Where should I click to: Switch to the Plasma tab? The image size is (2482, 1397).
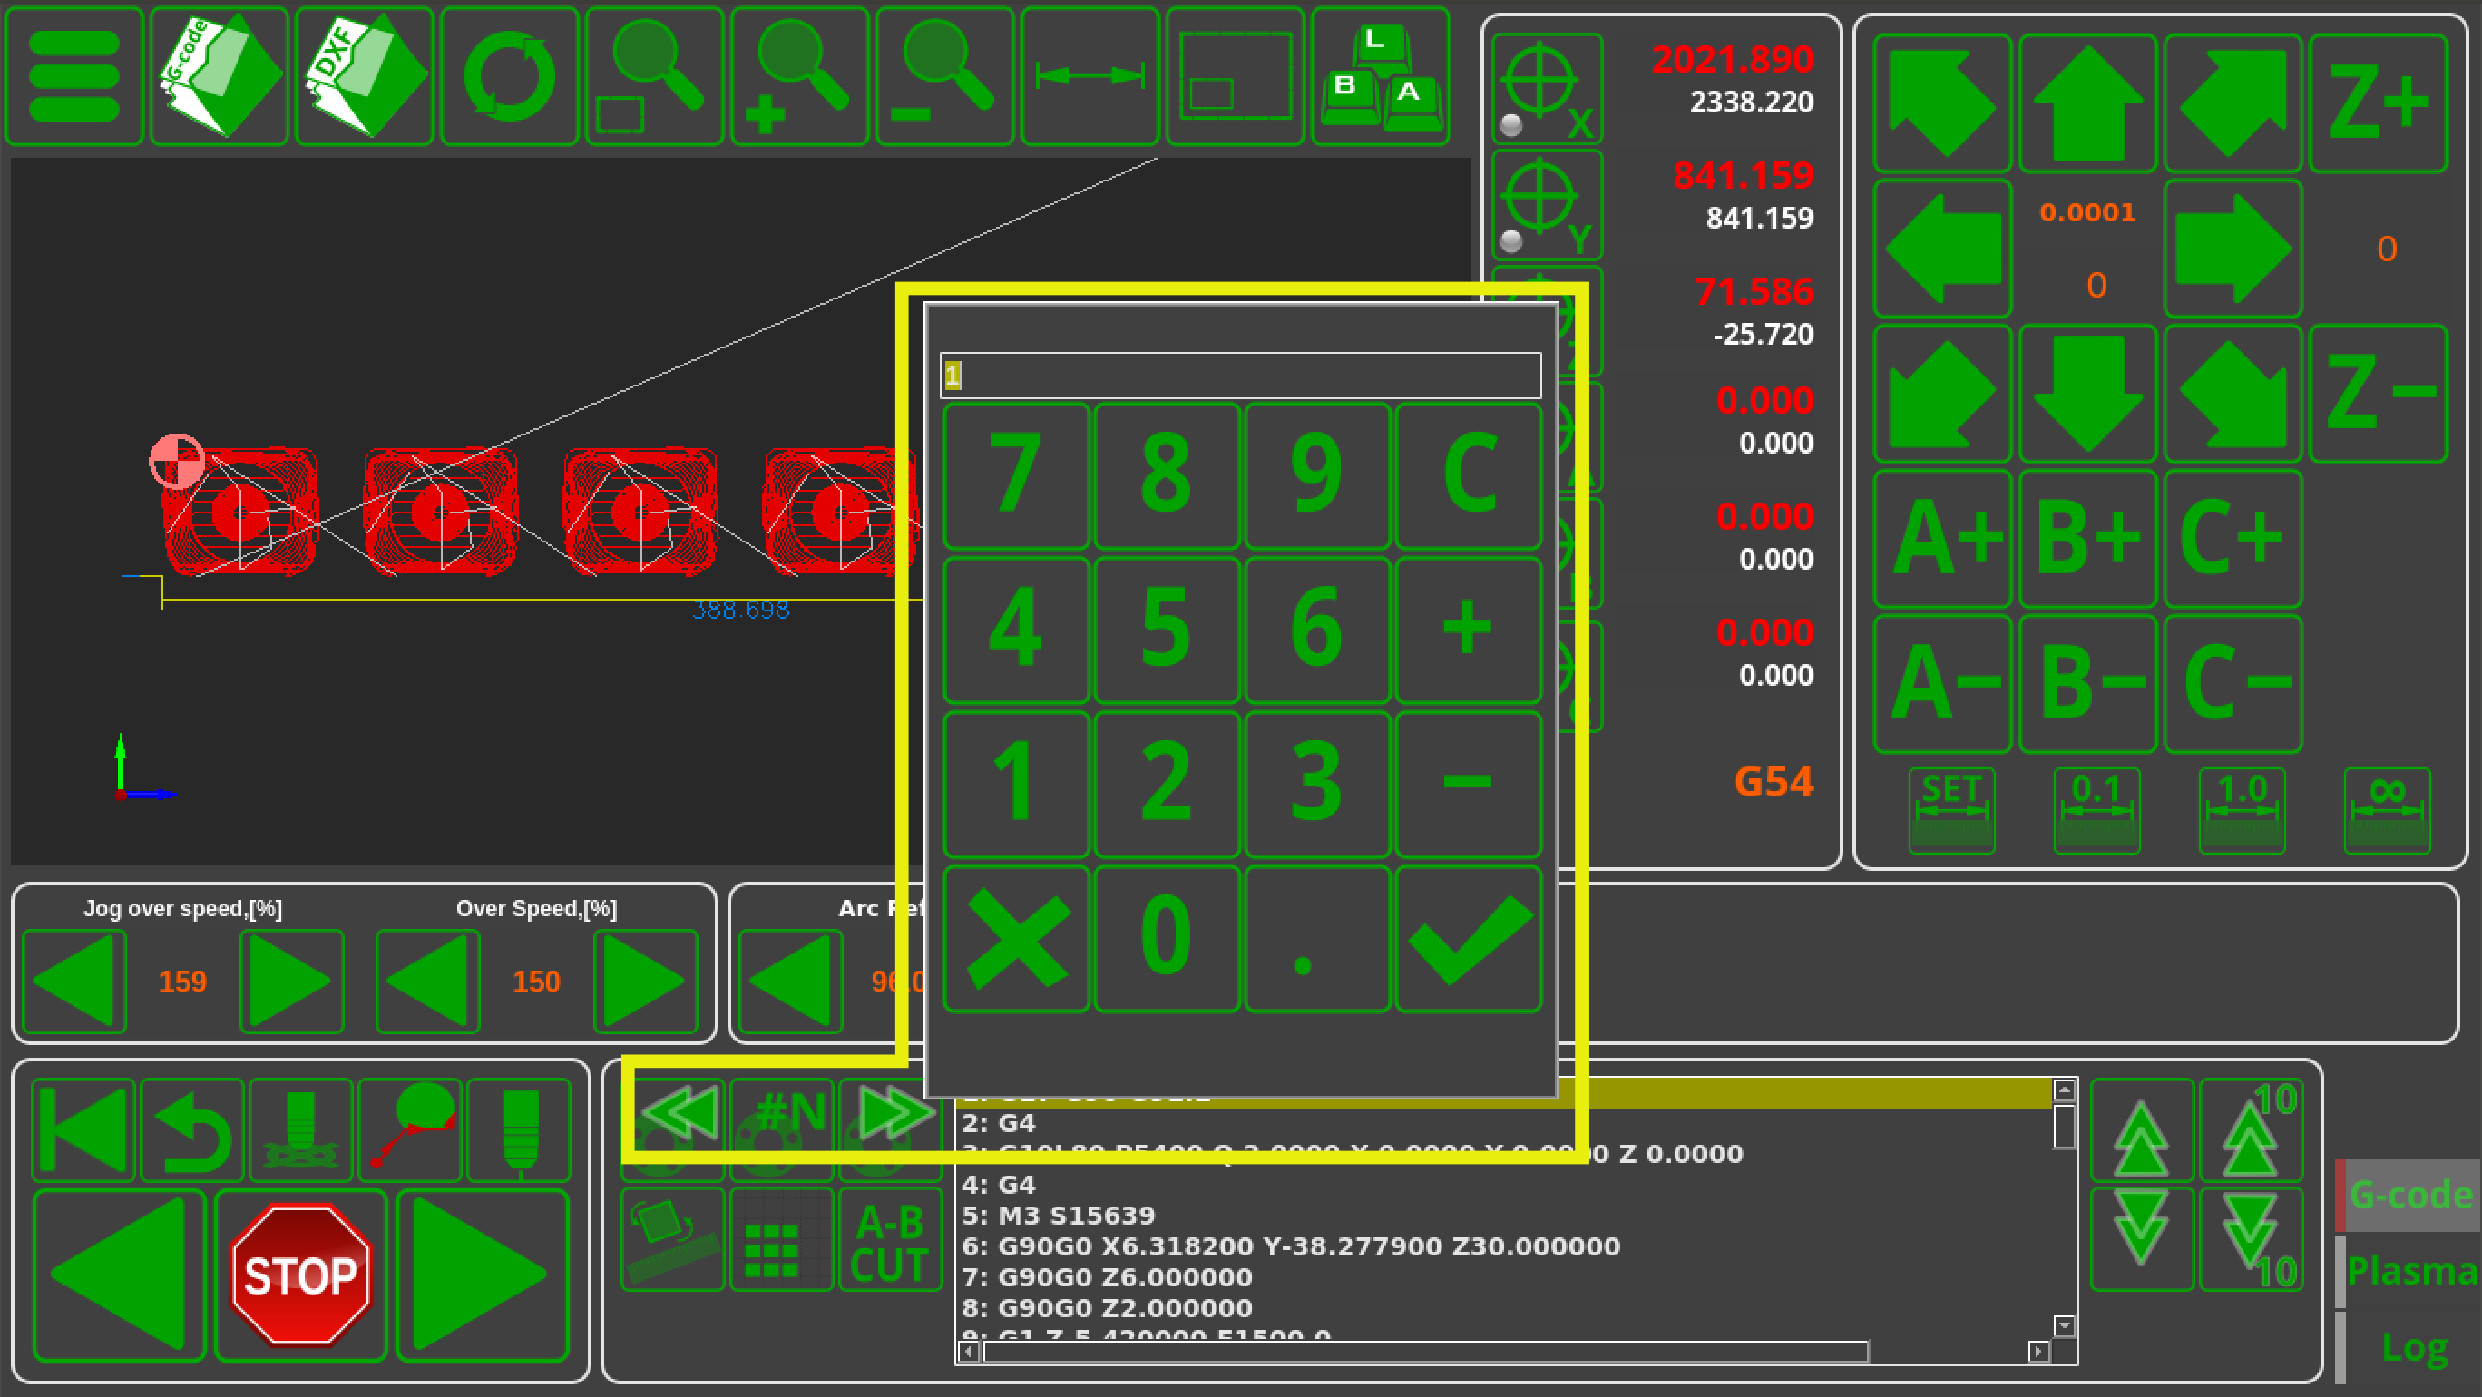click(x=2411, y=1271)
